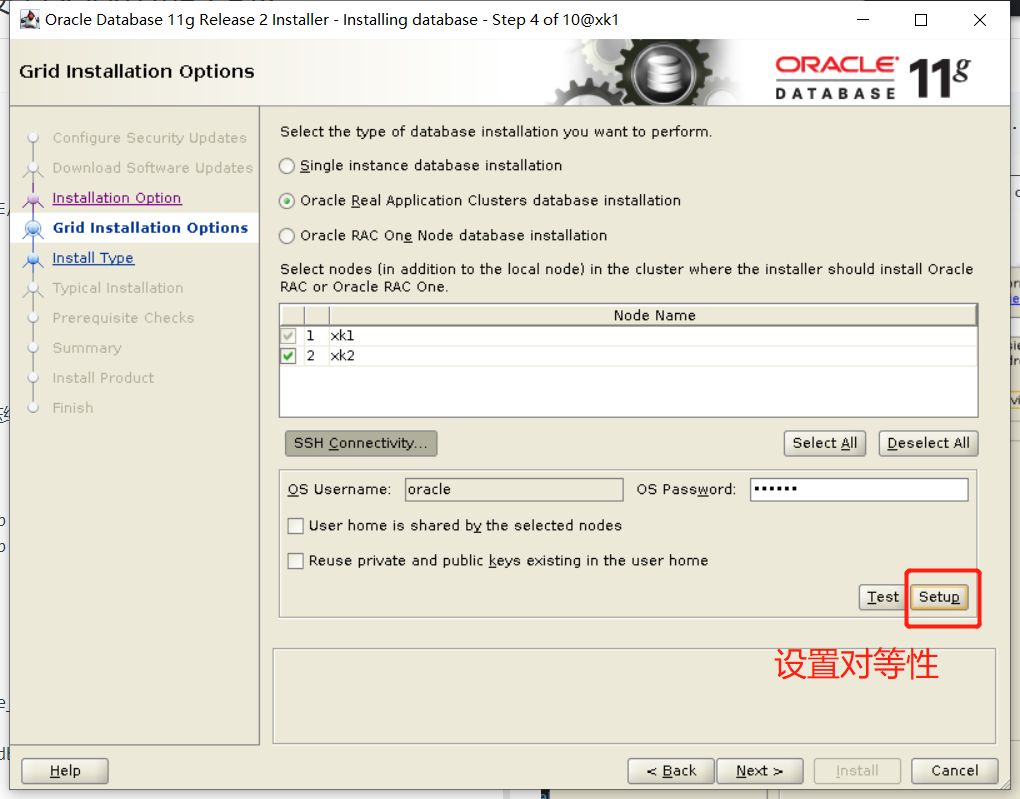Open SSH Connectivity panel

[x=361, y=443]
